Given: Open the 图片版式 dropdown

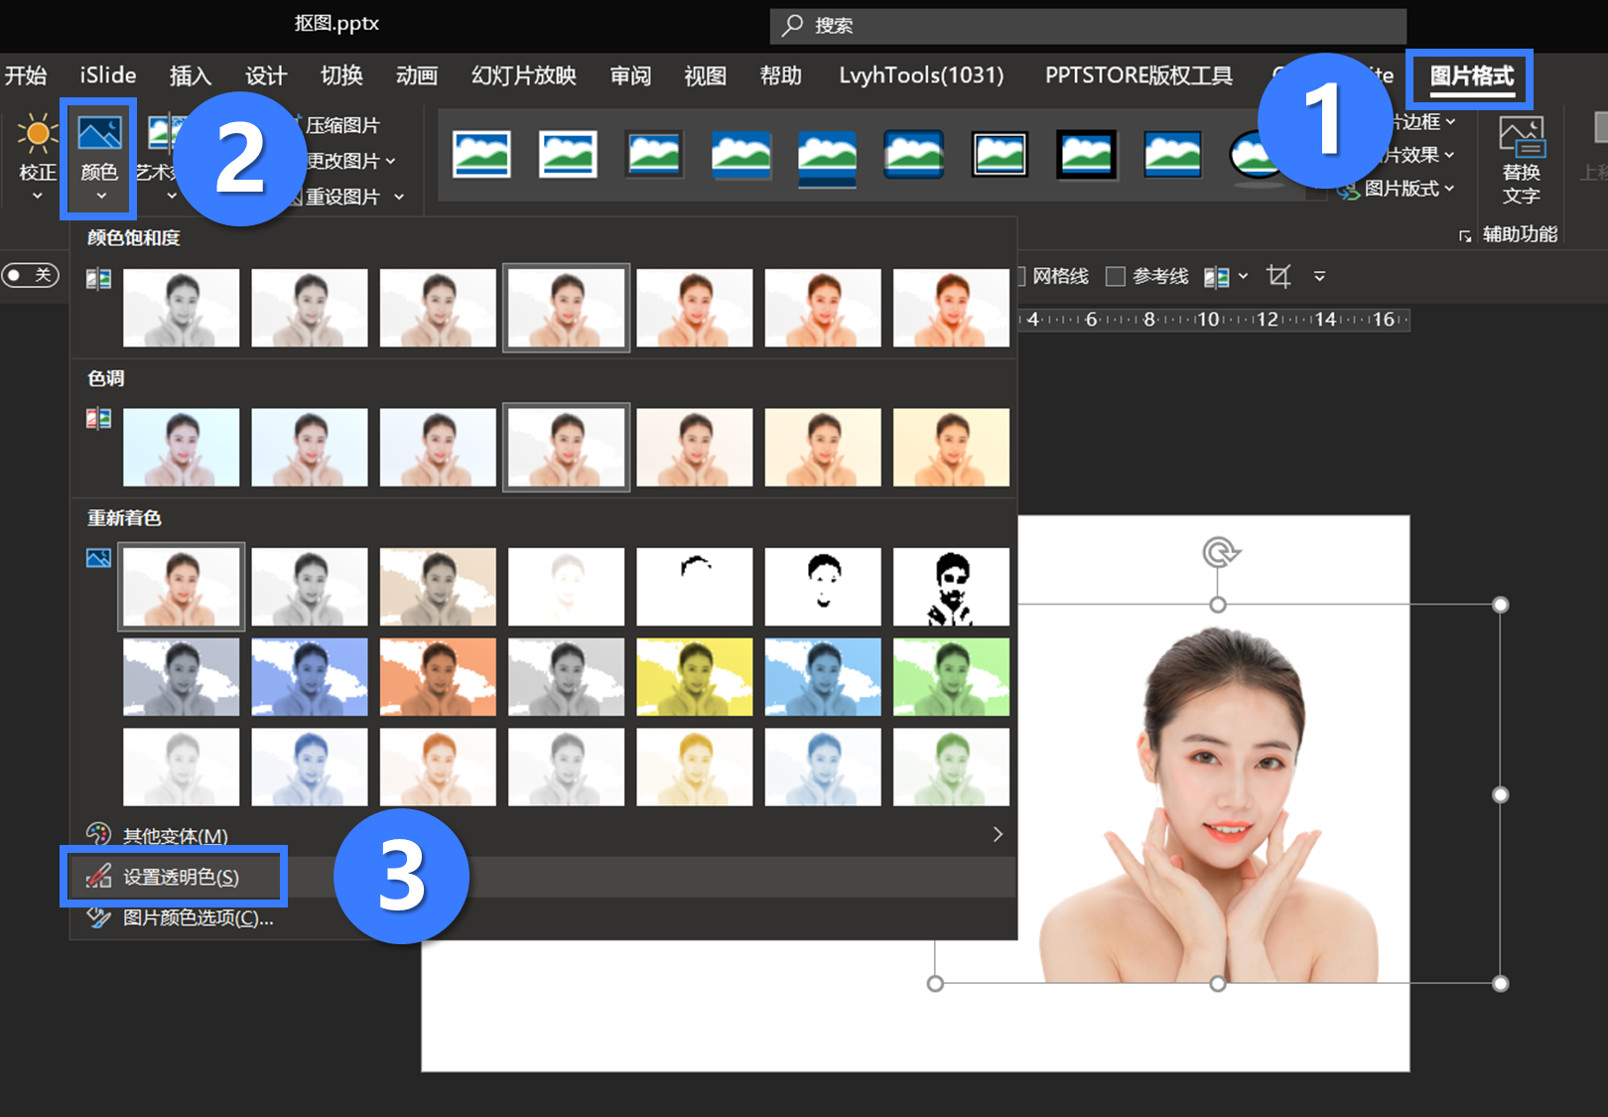Looking at the screenshot, I should click(1398, 188).
